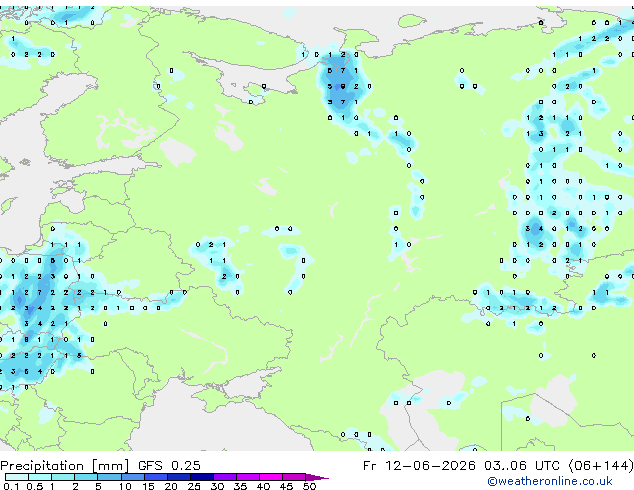Click the 0.1–0.5 mm legend swatch

pos(17,477)
